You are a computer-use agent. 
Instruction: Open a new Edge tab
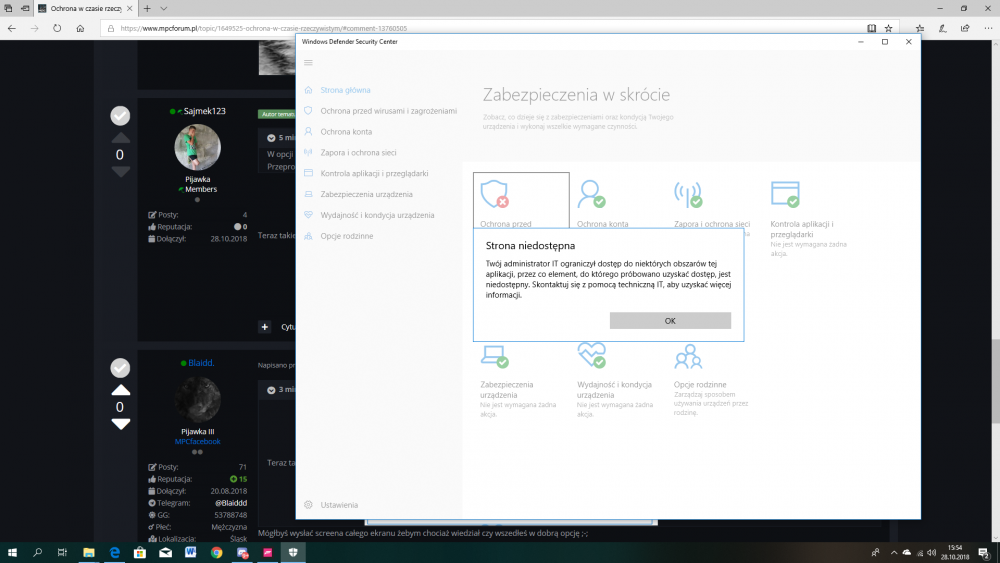147,8
